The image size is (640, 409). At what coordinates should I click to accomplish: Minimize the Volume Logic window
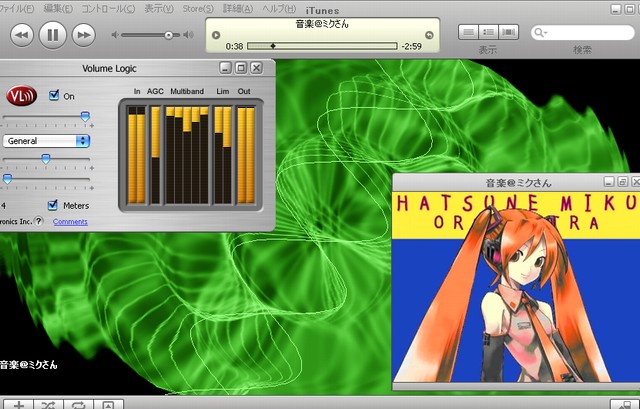click(x=226, y=68)
